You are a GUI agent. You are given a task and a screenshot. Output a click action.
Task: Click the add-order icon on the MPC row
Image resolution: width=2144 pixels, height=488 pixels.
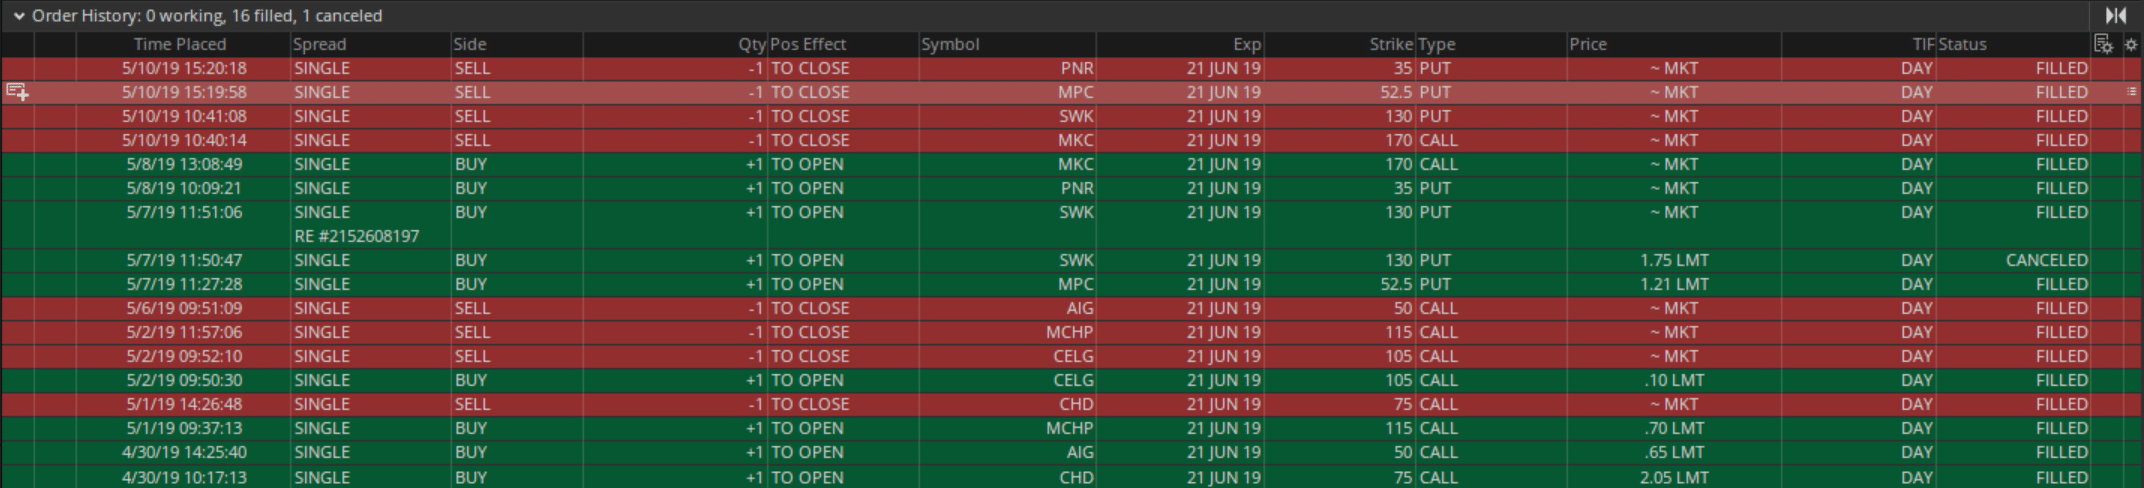(17, 92)
